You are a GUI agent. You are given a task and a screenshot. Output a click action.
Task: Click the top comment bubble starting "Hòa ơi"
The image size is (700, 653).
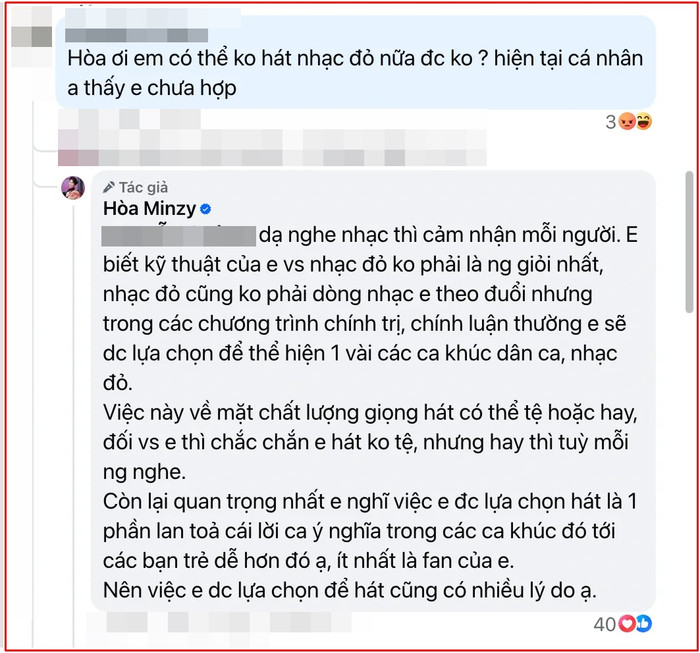pos(355,62)
